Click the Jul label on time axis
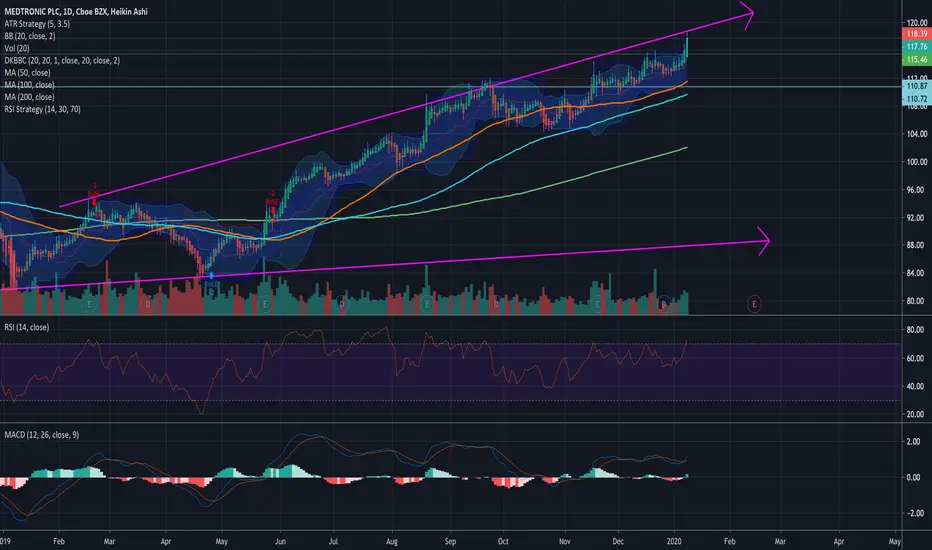Screen dimensions: 932x550 (333, 542)
